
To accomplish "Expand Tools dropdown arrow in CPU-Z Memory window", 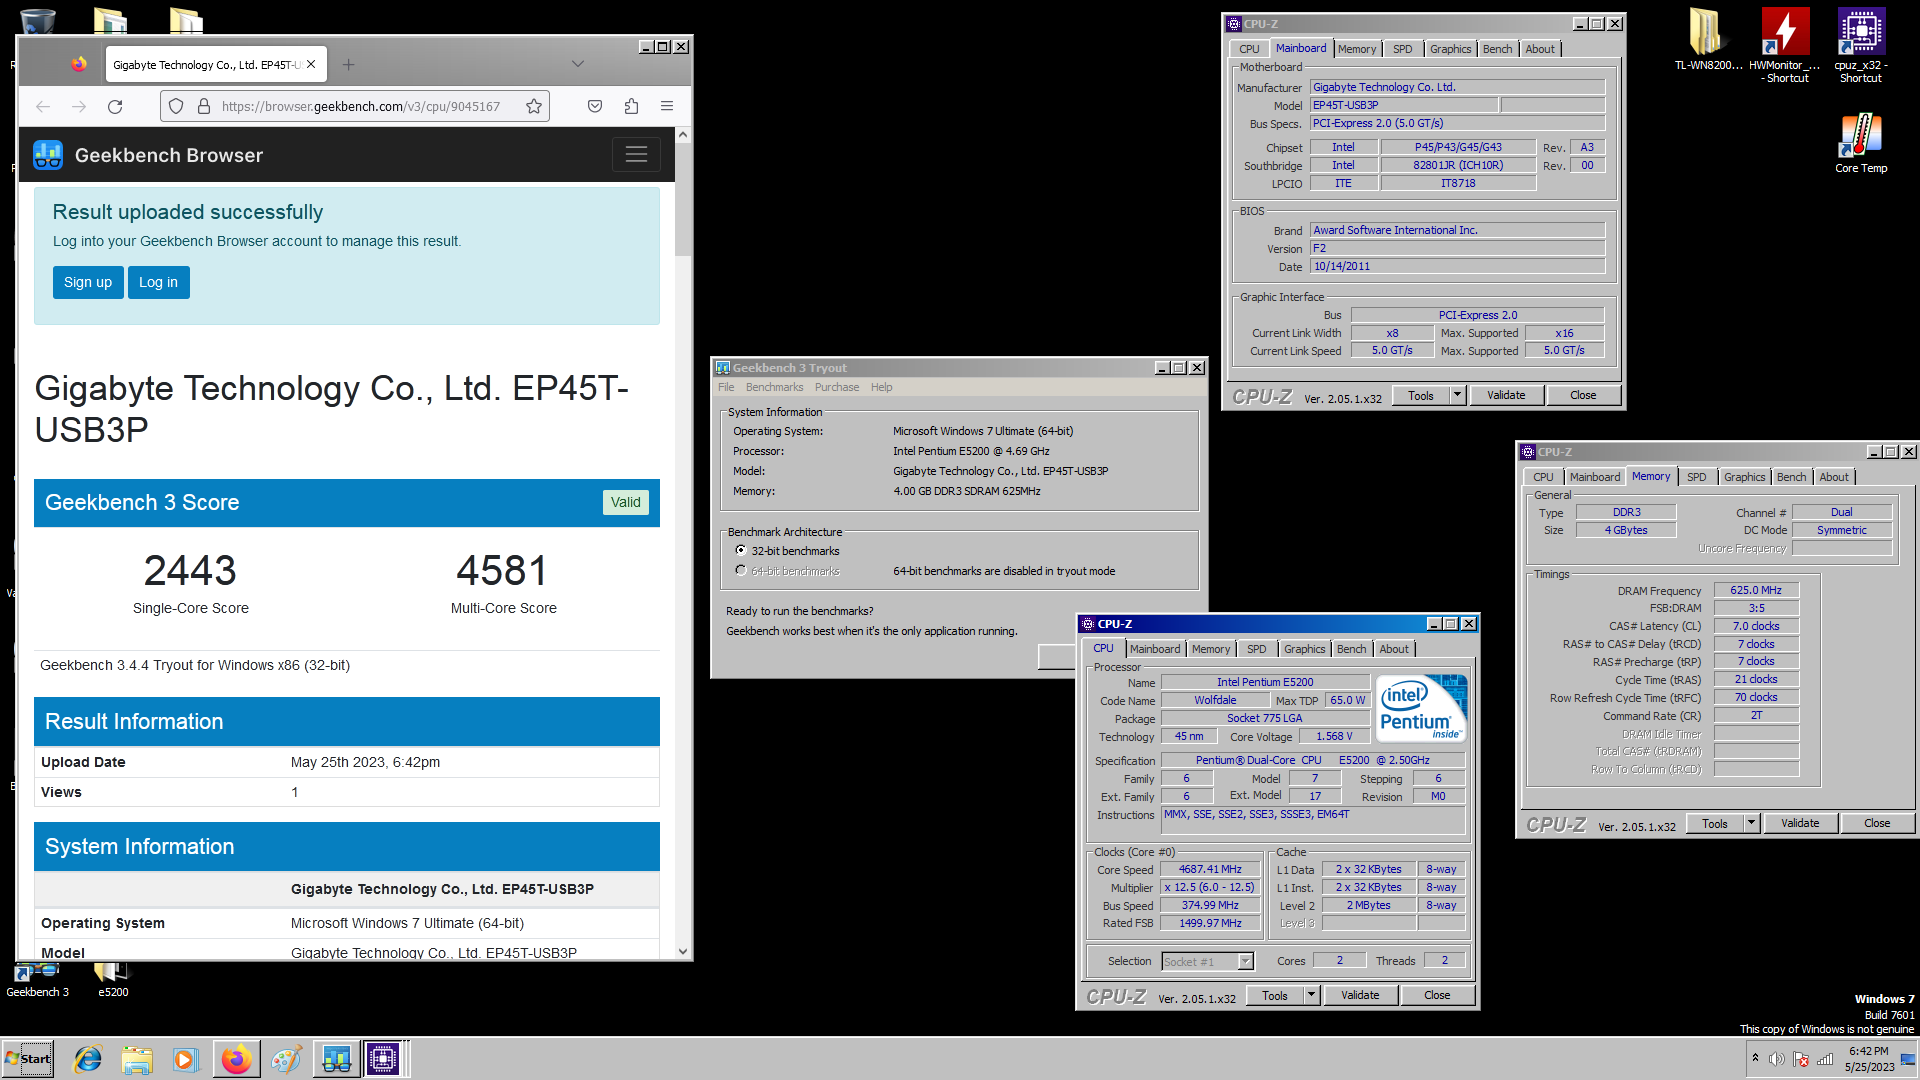I will pos(1751,823).
